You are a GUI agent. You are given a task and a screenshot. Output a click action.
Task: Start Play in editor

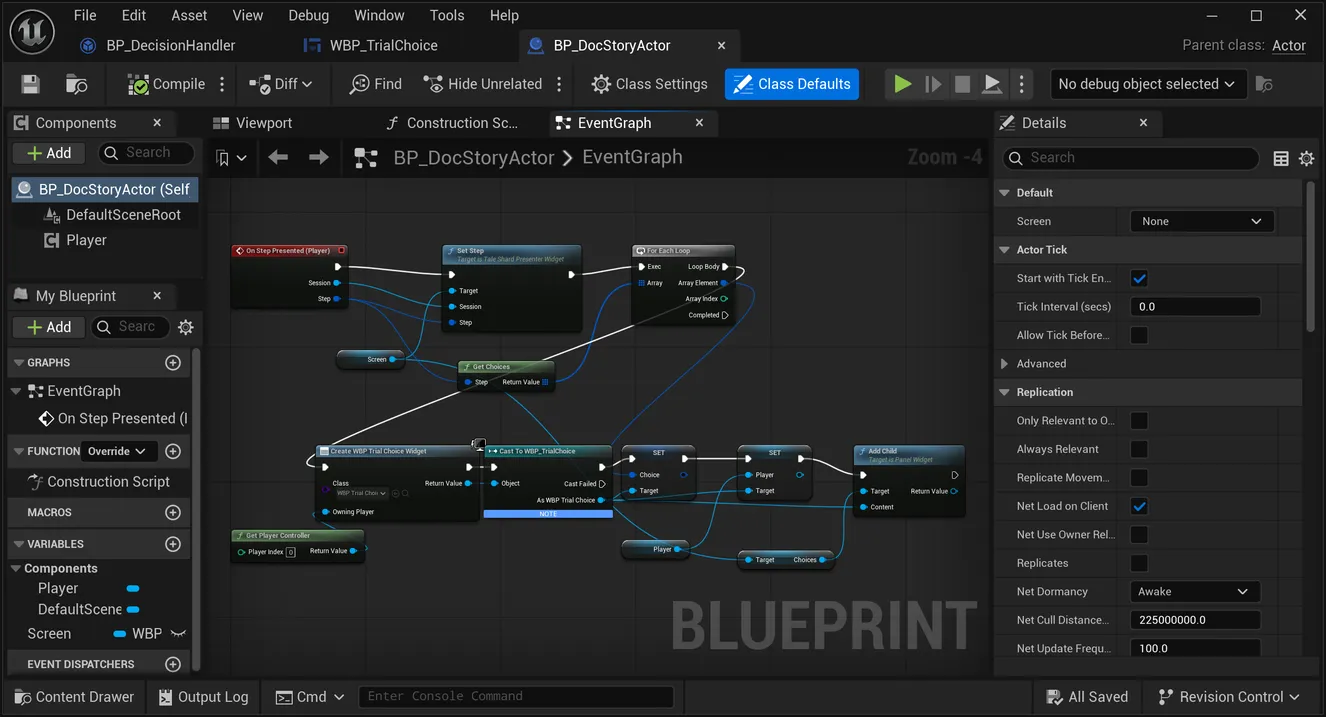903,84
